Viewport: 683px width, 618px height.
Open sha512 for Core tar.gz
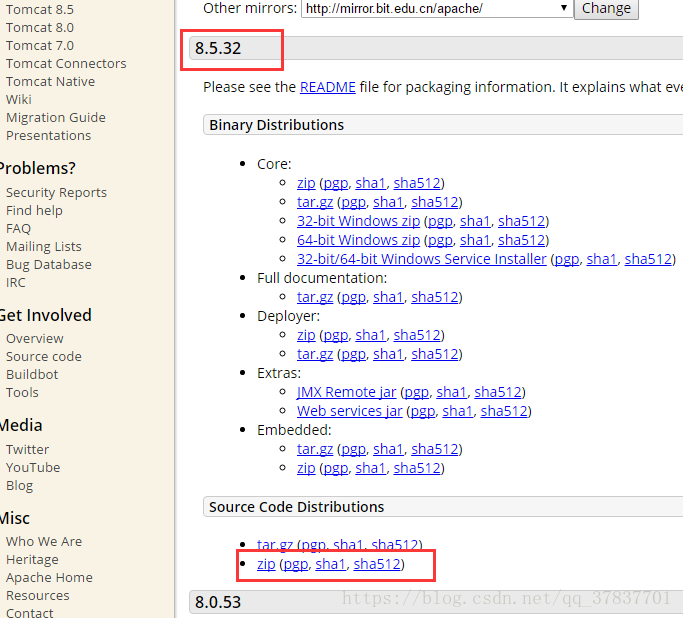point(435,203)
